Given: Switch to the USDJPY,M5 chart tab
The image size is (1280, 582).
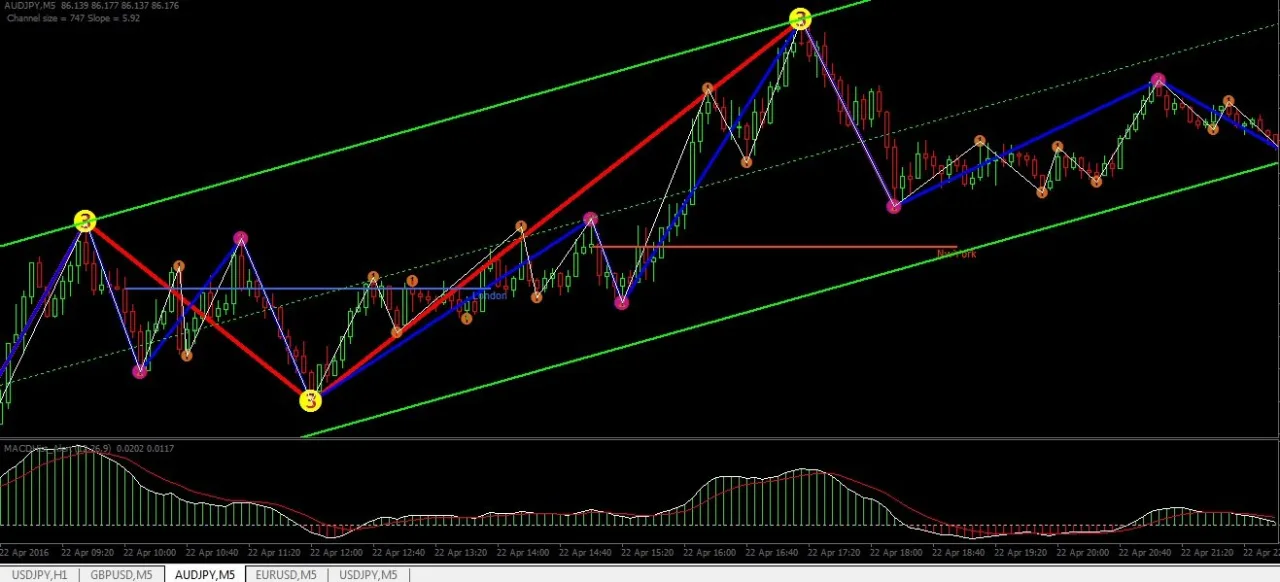Looking at the screenshot, I should pos(368,574).
